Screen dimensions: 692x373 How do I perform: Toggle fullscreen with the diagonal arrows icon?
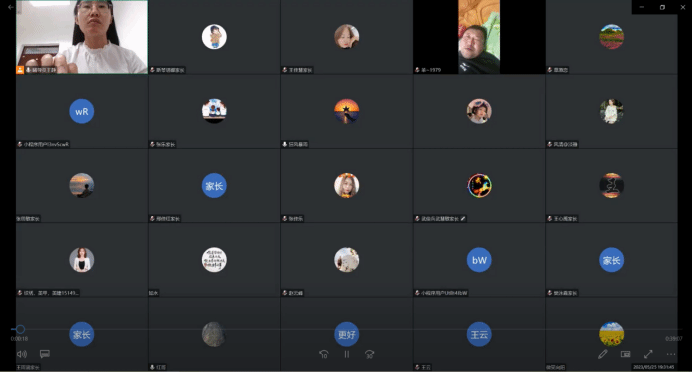pos(648,354)
